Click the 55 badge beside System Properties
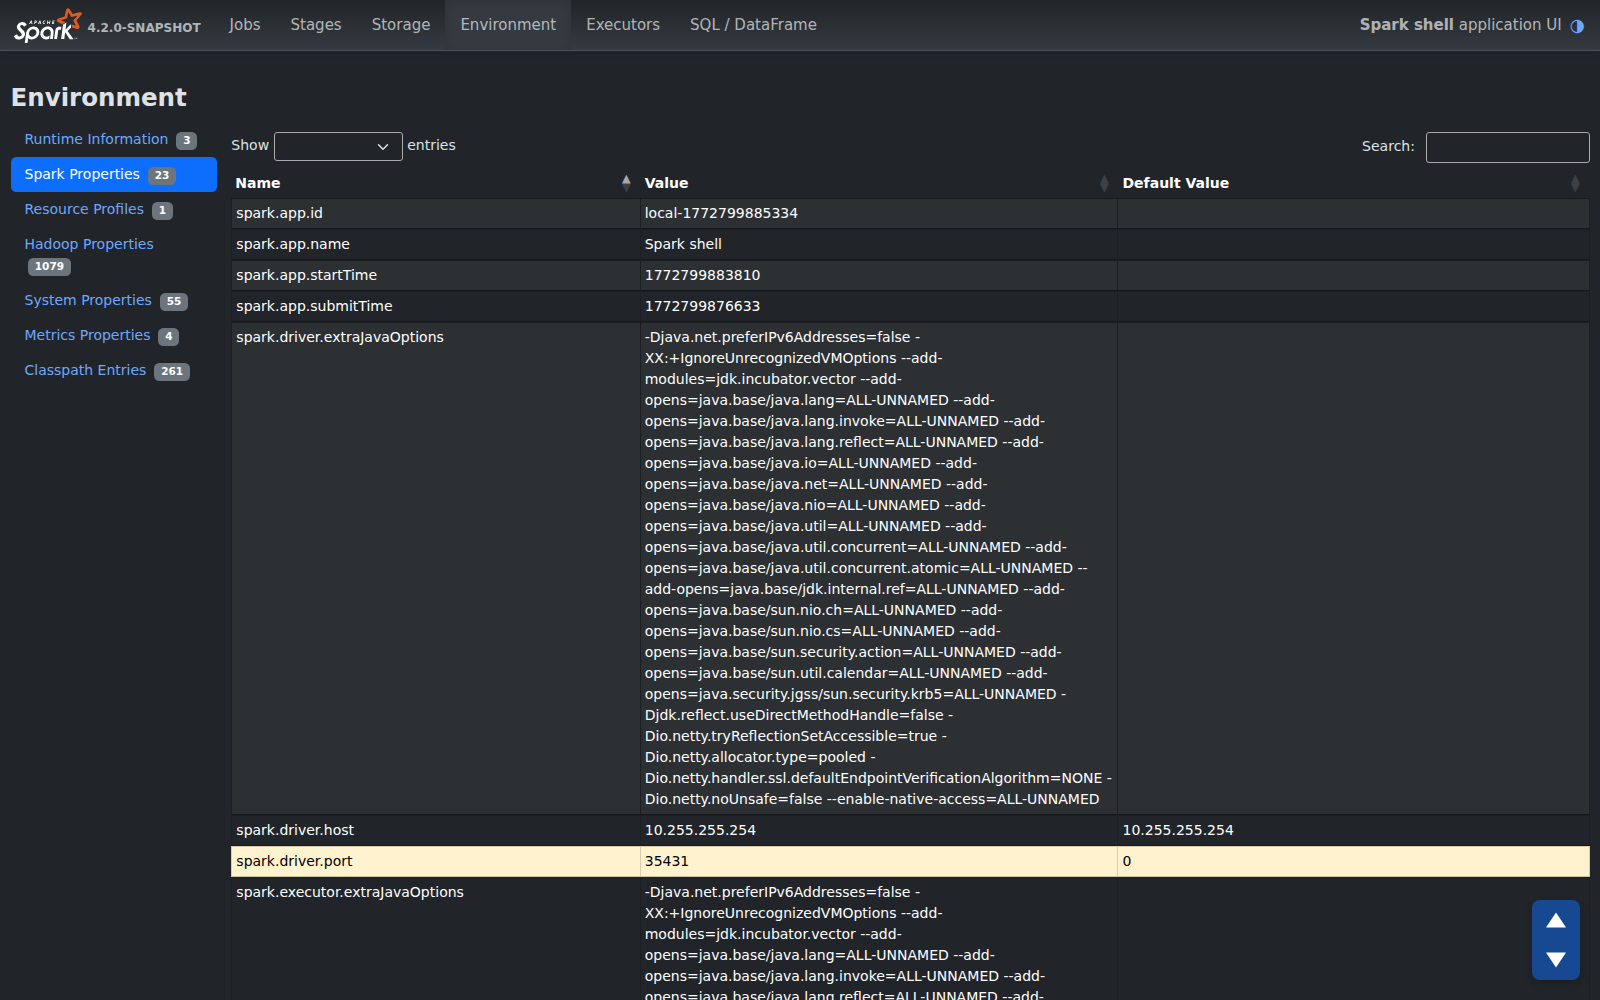1600x1000 pixels. tap(173, 300)
